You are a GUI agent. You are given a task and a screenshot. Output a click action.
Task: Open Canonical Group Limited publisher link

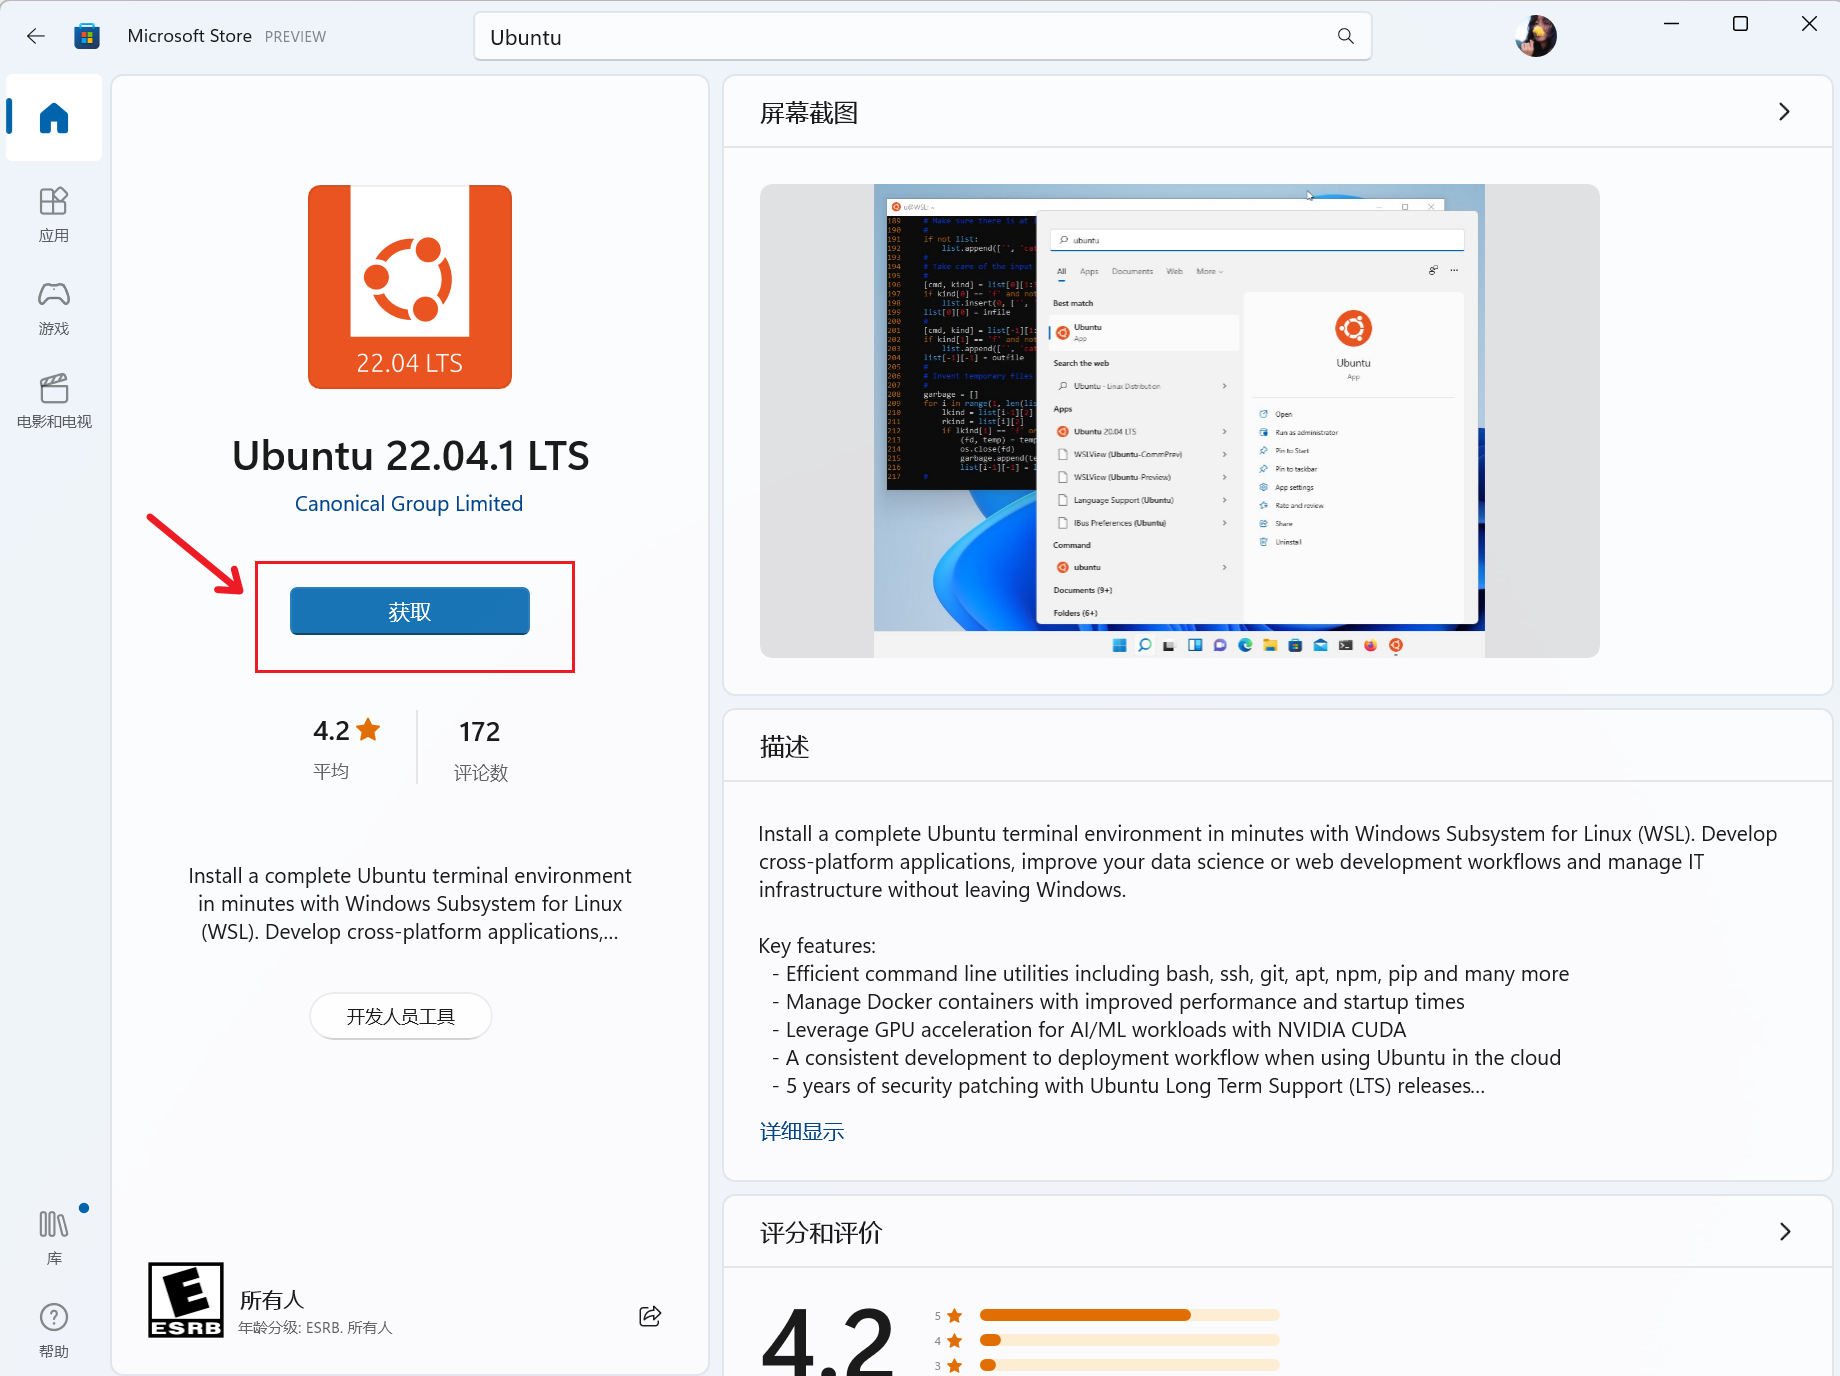[x=409, y=504]
